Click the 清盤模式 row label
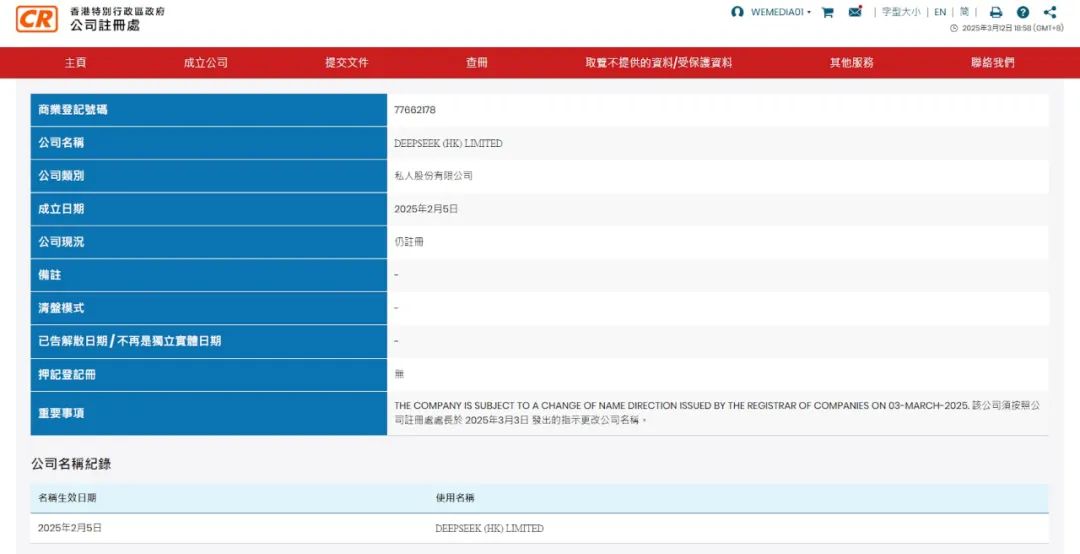Viewport: 1080px width, 554px height. (x=61, y=308)
